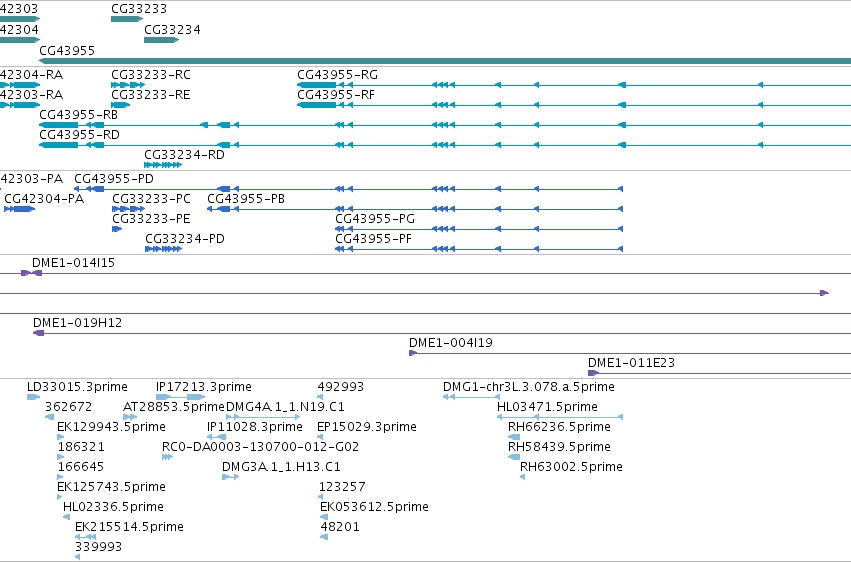Select EST RH63002.5prime

tap(523, 477)
